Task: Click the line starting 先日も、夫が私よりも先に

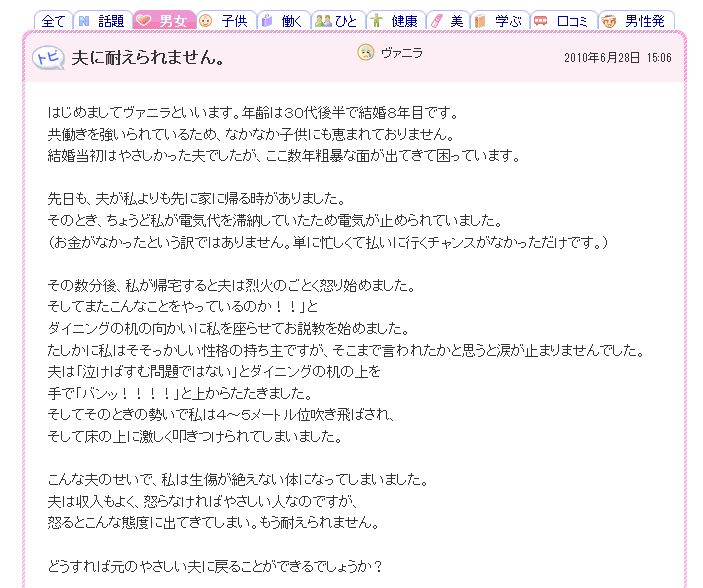Action: (196, 199)
